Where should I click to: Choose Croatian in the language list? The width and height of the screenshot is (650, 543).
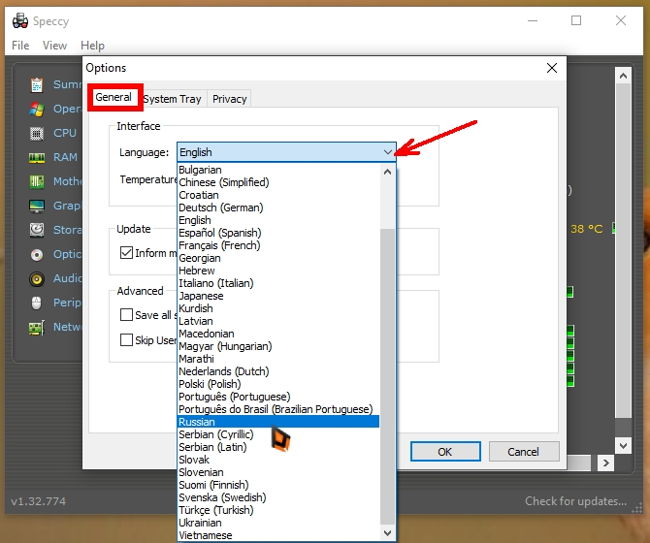278,195
